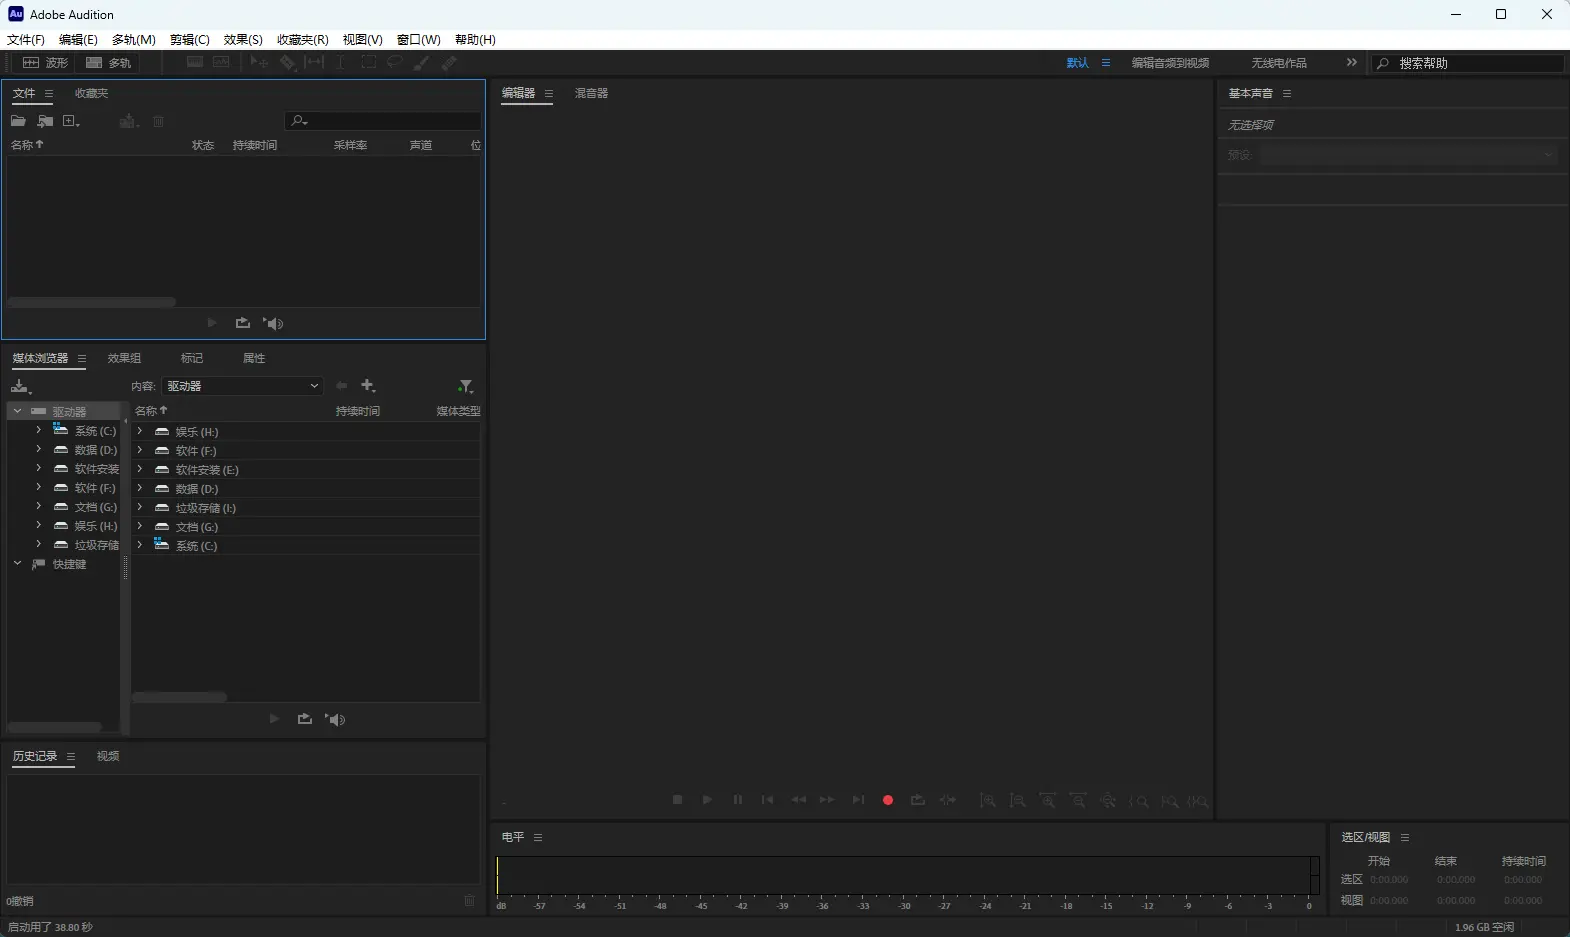Click Move Playhead to Previous button
The height and width of the screenshot is (937, 1570).
(767, 800)
